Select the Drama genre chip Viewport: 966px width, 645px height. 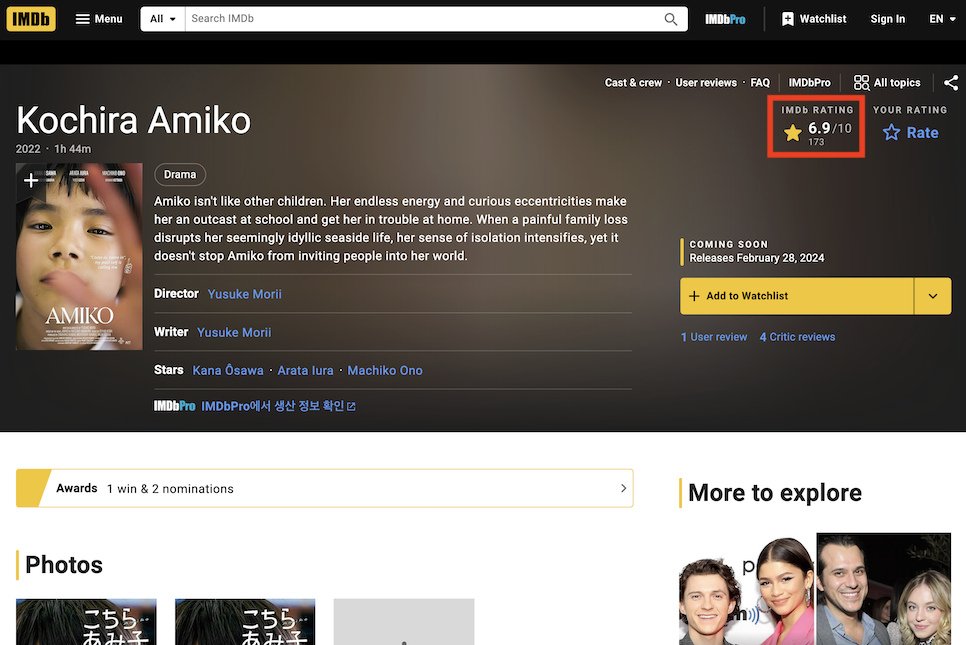tap(180, 174)
